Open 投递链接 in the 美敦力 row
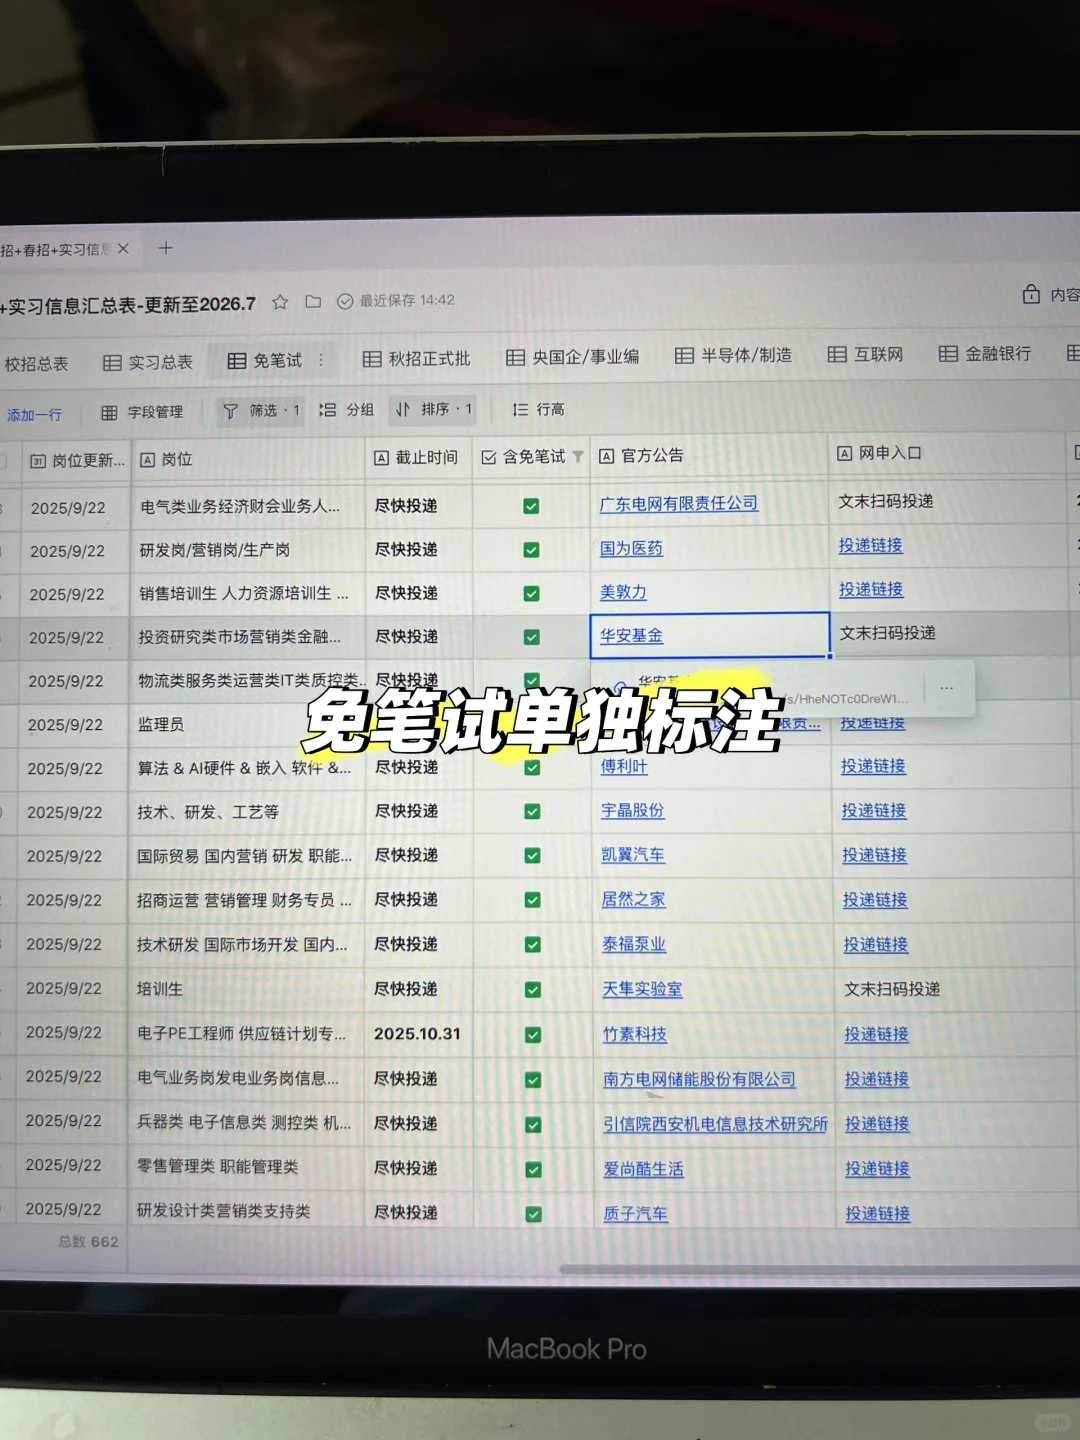 pos(871,590)
